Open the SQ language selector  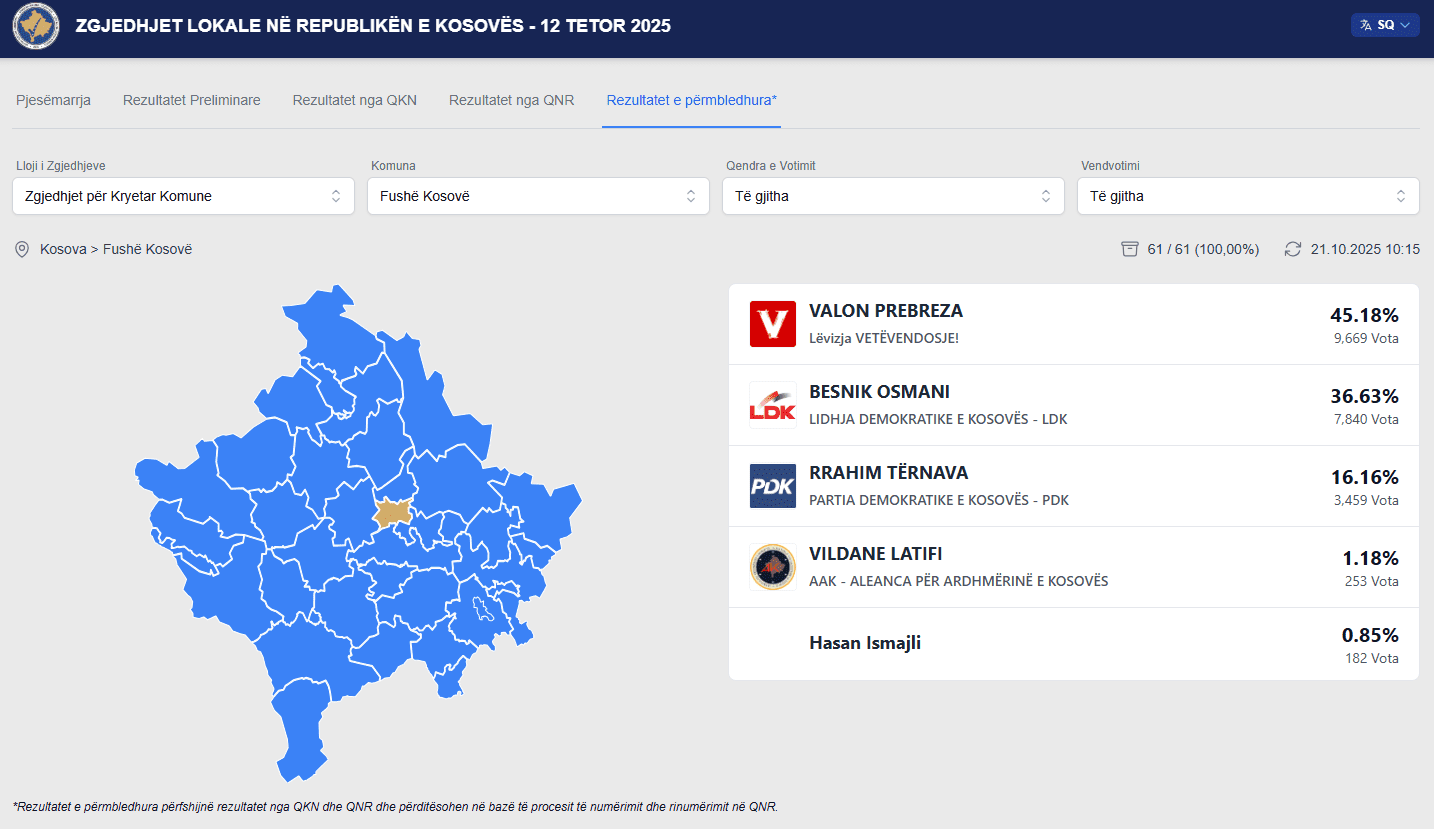pyautogui.click(x=1384, y=25)
